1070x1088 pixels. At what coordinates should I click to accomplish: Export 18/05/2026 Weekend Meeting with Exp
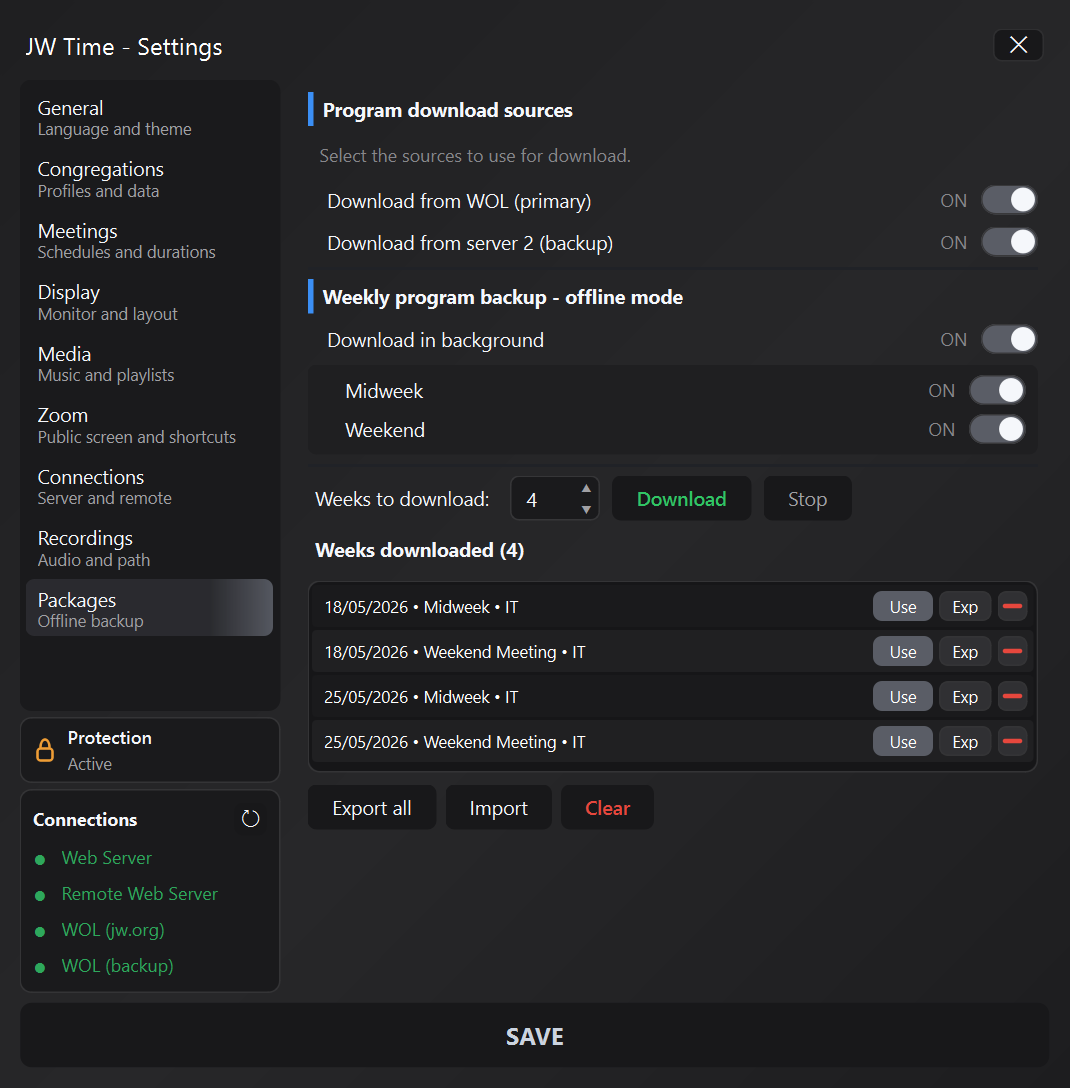pos(965,652)
